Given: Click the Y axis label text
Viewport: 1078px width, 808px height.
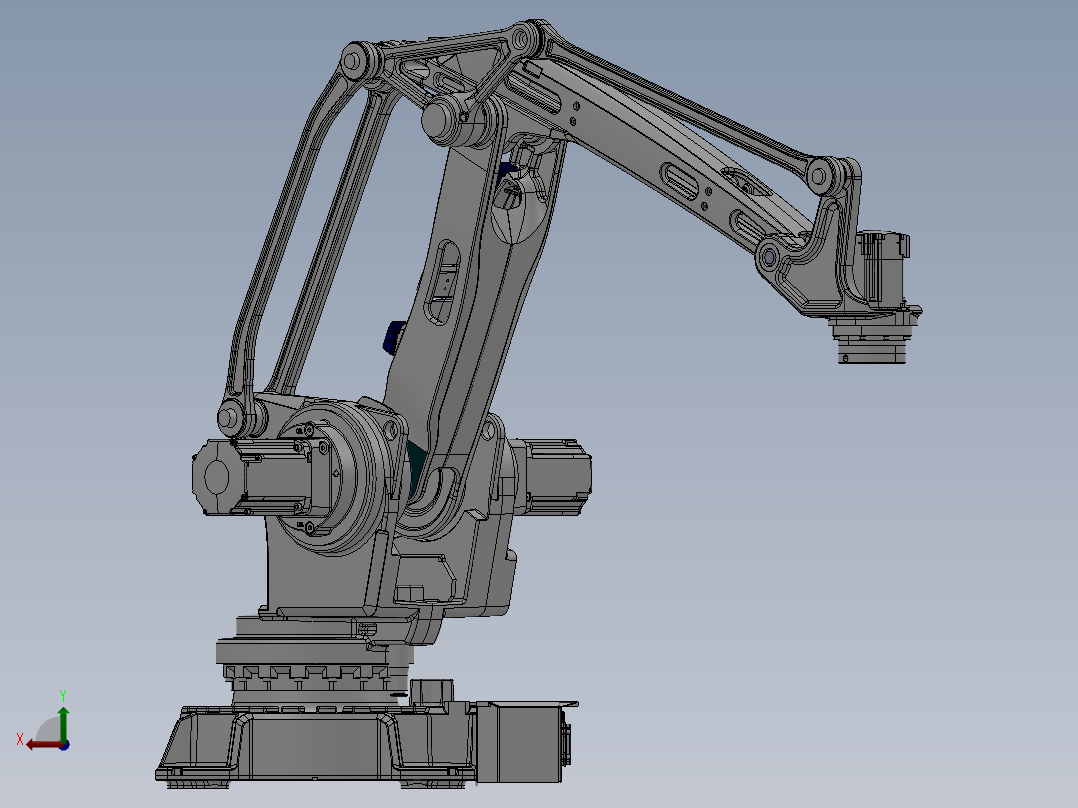Looking at the screenshot, I should tap(63, 693).
